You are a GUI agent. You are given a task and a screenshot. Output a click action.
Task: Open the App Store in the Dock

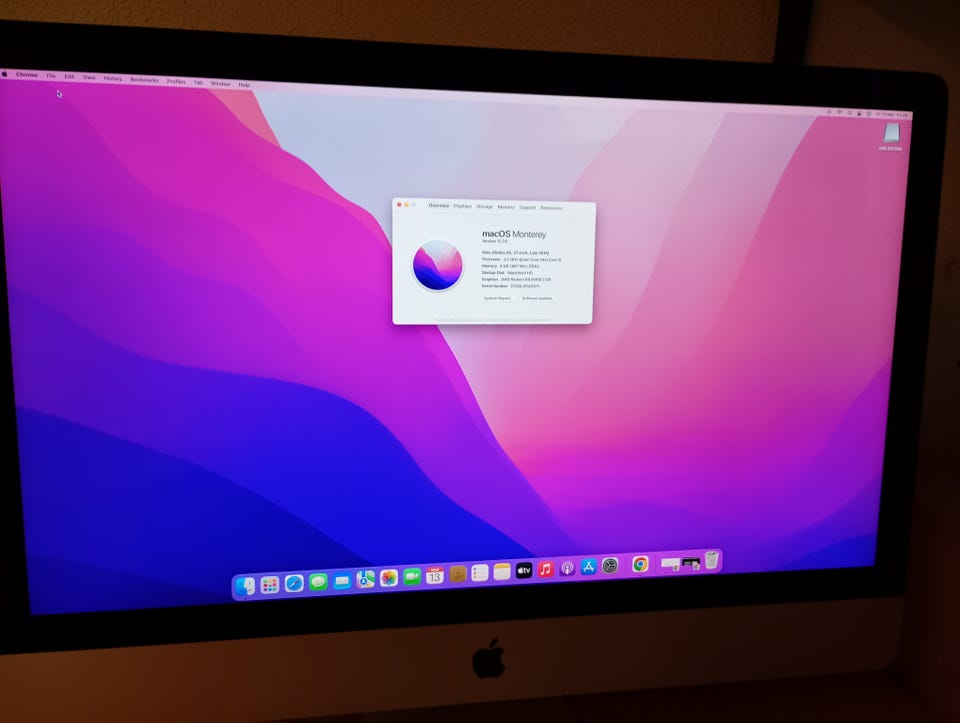click(588, 567)
